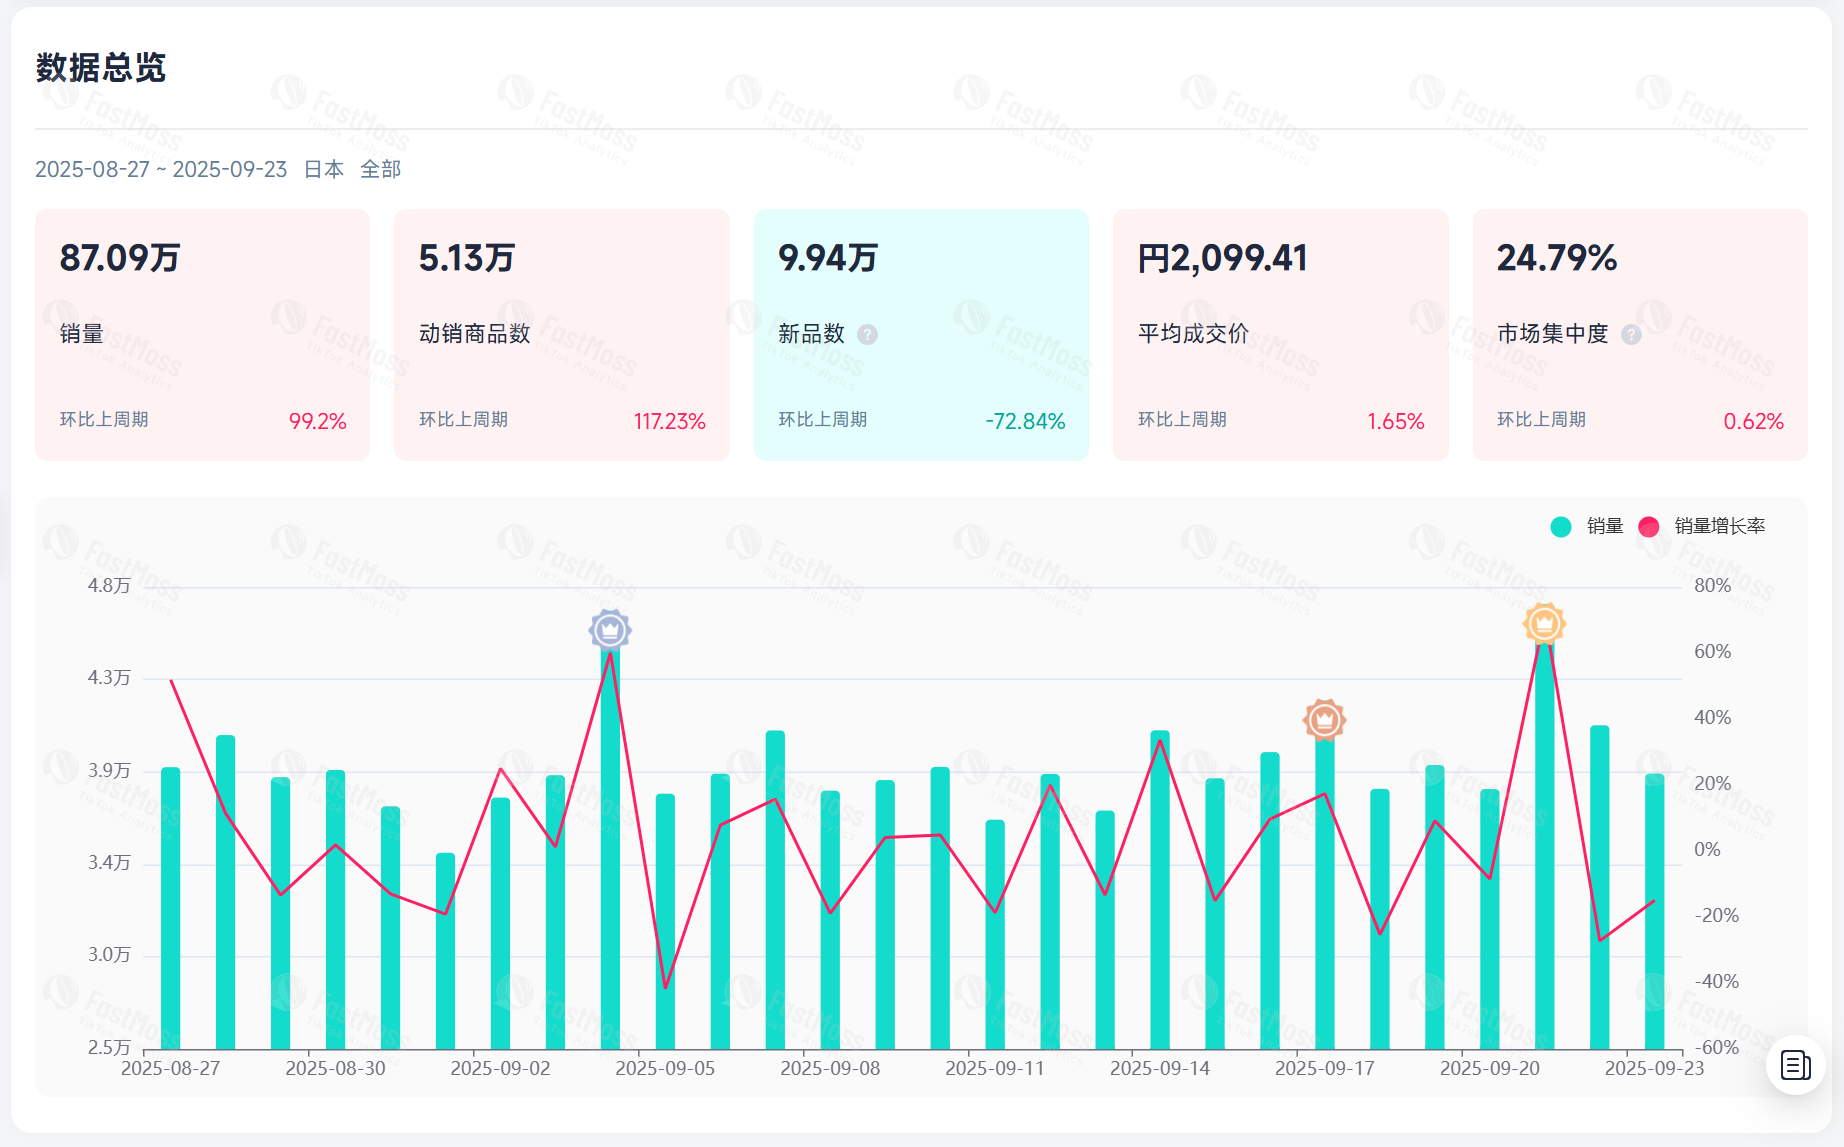Screen dimensions: 1844x1147
Task: Toggle the 销量 legend series
Action: coord(1604,526)
